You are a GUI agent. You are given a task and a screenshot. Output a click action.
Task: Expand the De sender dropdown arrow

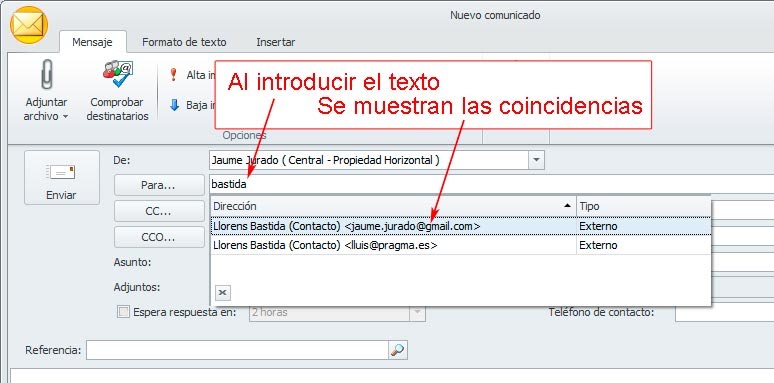536,160
